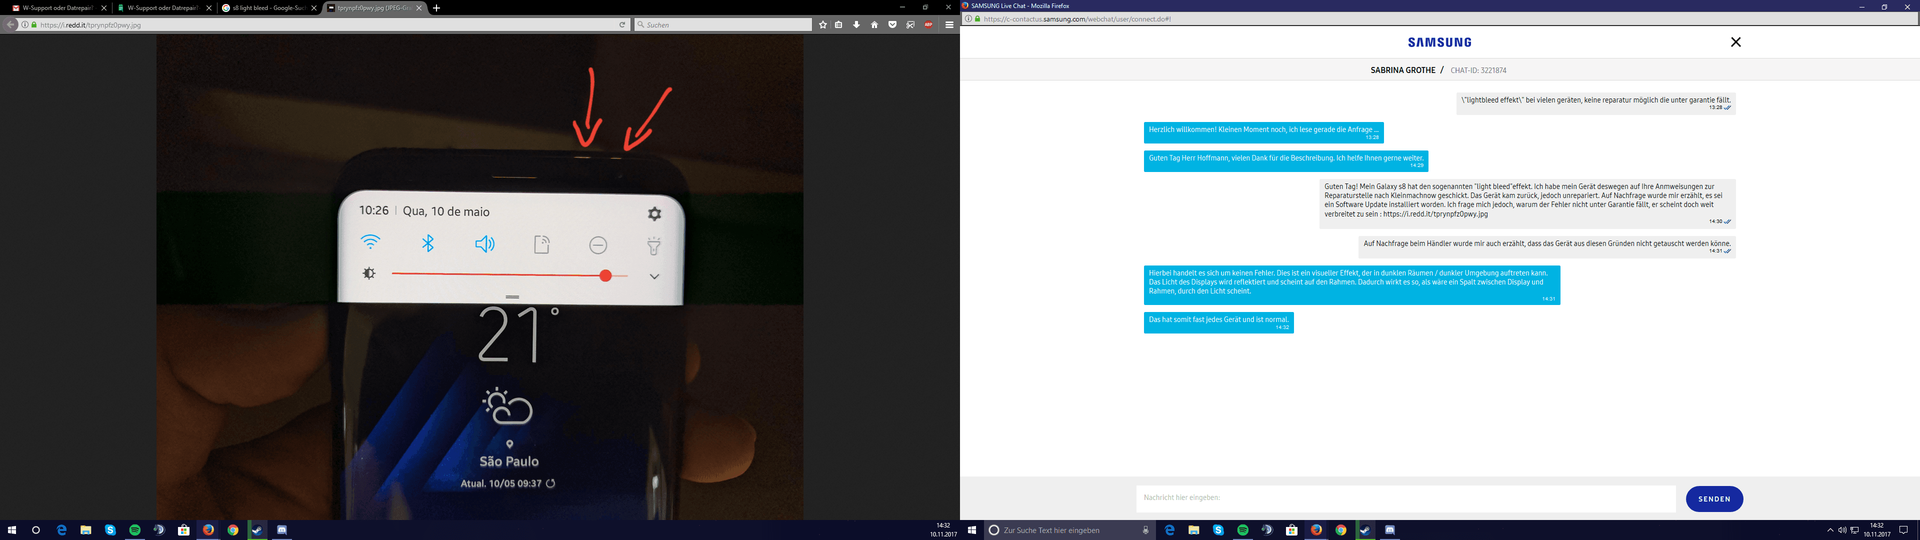Image resolution: width=1920 pixels, height=540 pixels.
Task: Click the Pocket icon in toolbar
Action: pos(892,25)
